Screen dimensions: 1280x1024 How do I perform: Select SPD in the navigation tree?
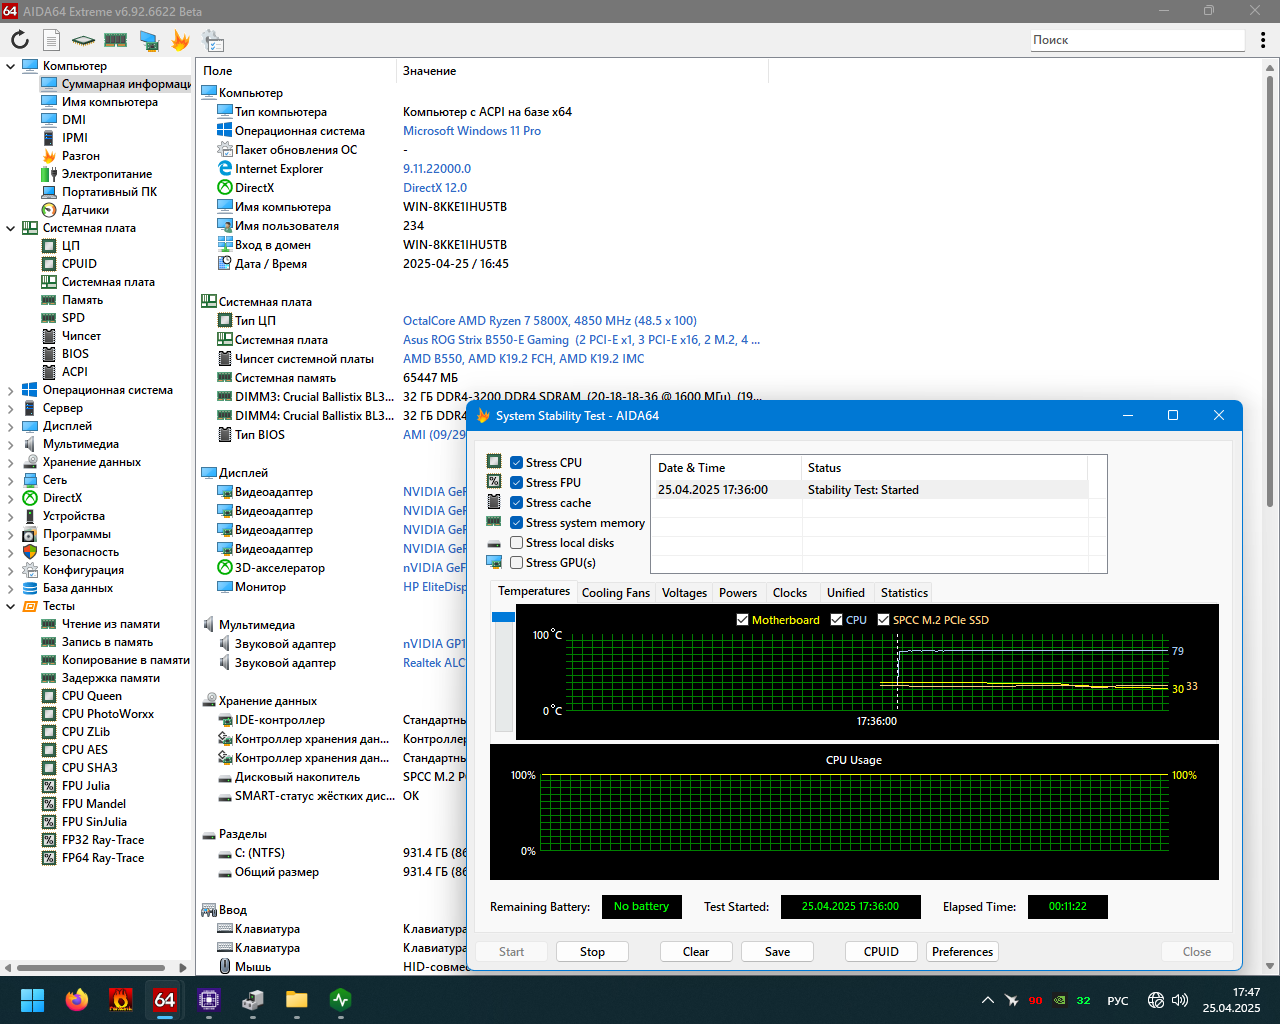(x=73, y=318)
